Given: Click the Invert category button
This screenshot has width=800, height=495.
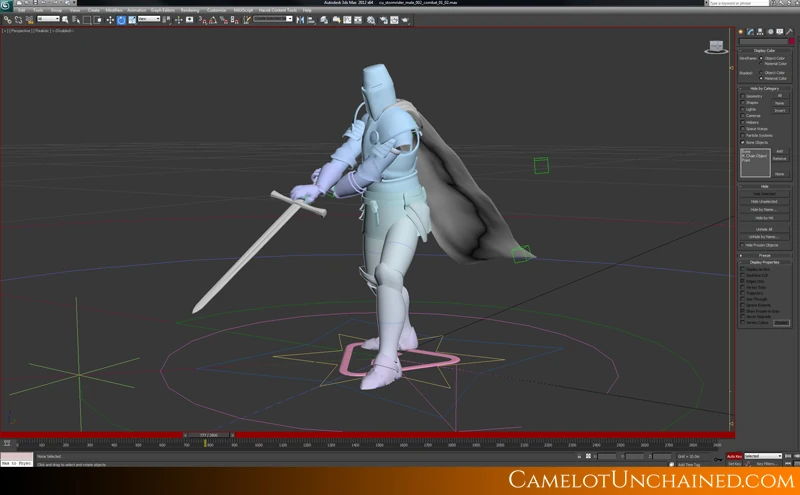Looking at the screenshot, I should click(x=781, y=110).
